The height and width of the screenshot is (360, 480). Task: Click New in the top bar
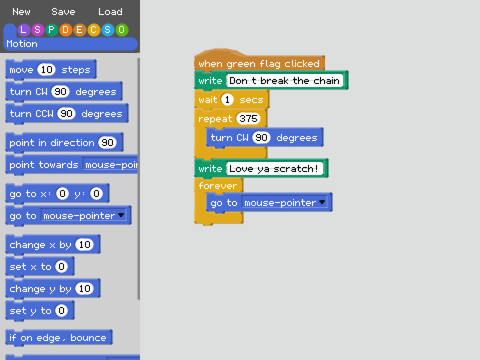[x=21, y=12]
